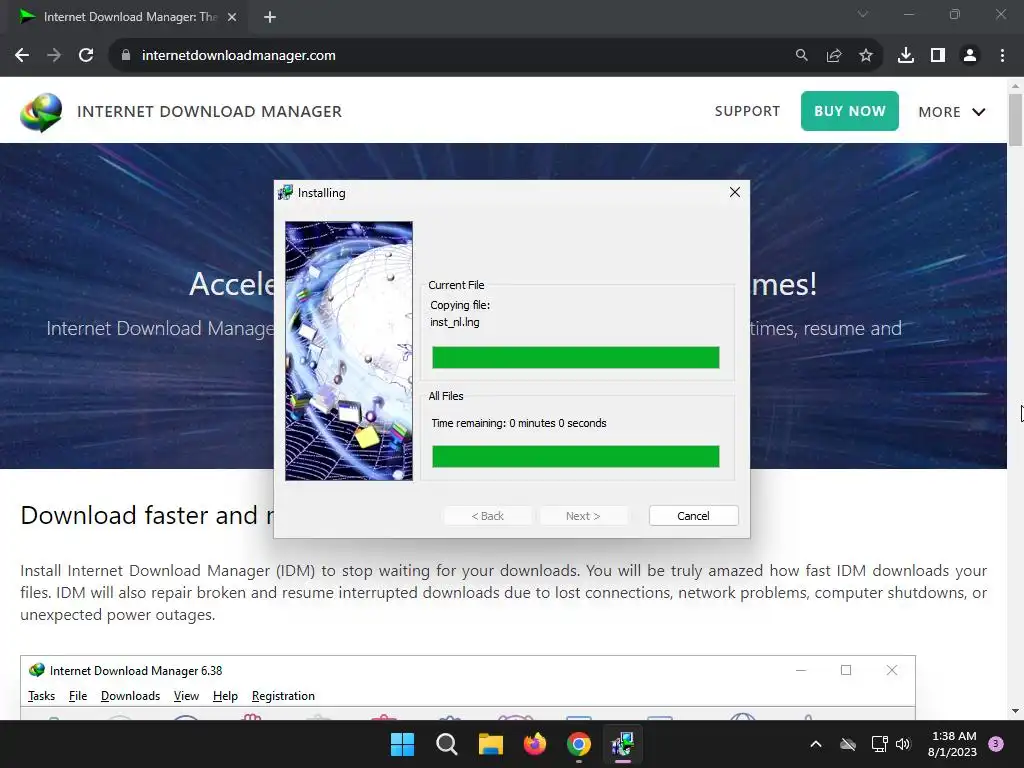Click the share page icon in address bar
The width and height of the screenshot is (1024, 768).
pos(834,56)
